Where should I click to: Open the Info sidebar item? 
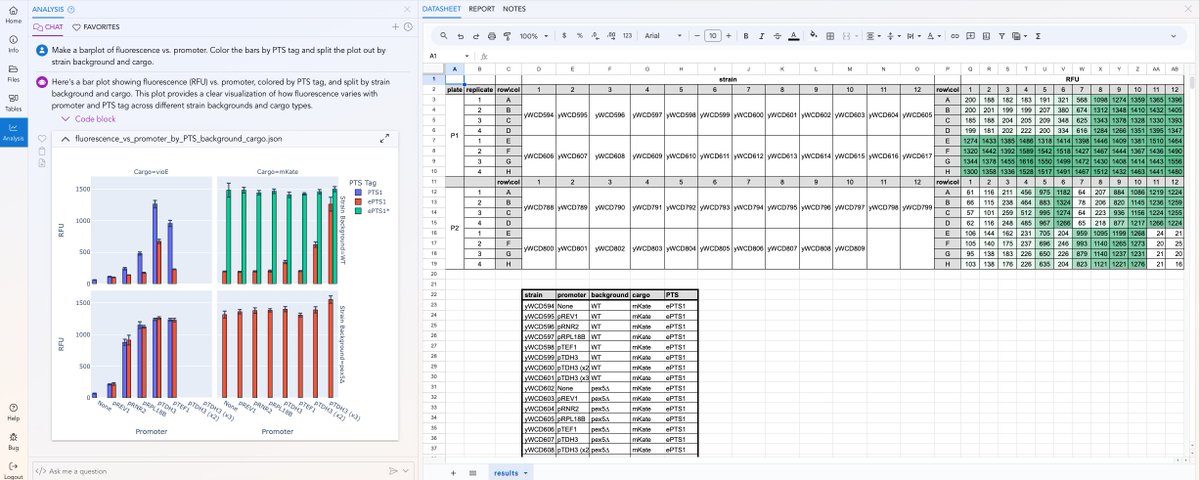(13, 43)
